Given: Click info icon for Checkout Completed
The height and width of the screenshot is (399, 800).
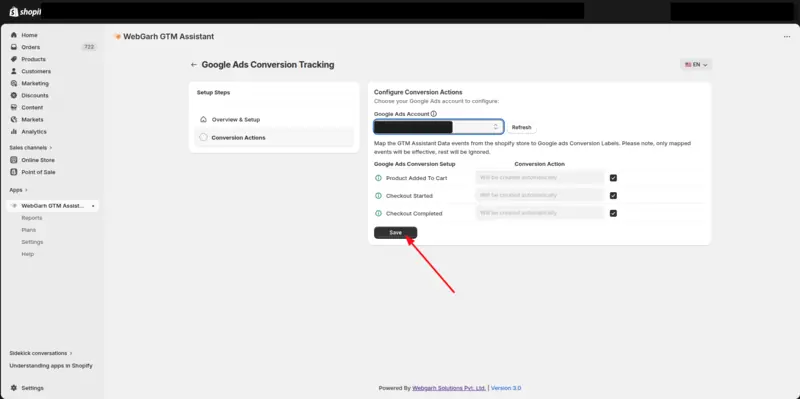Looking at the screenshot, I should 379,213.
